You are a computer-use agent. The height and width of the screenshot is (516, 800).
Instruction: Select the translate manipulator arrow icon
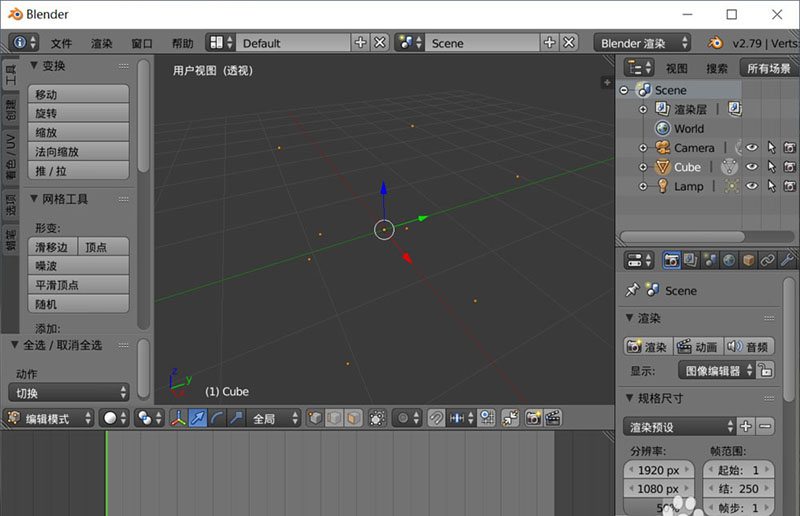pyautogui.click(x=197, y=419)
